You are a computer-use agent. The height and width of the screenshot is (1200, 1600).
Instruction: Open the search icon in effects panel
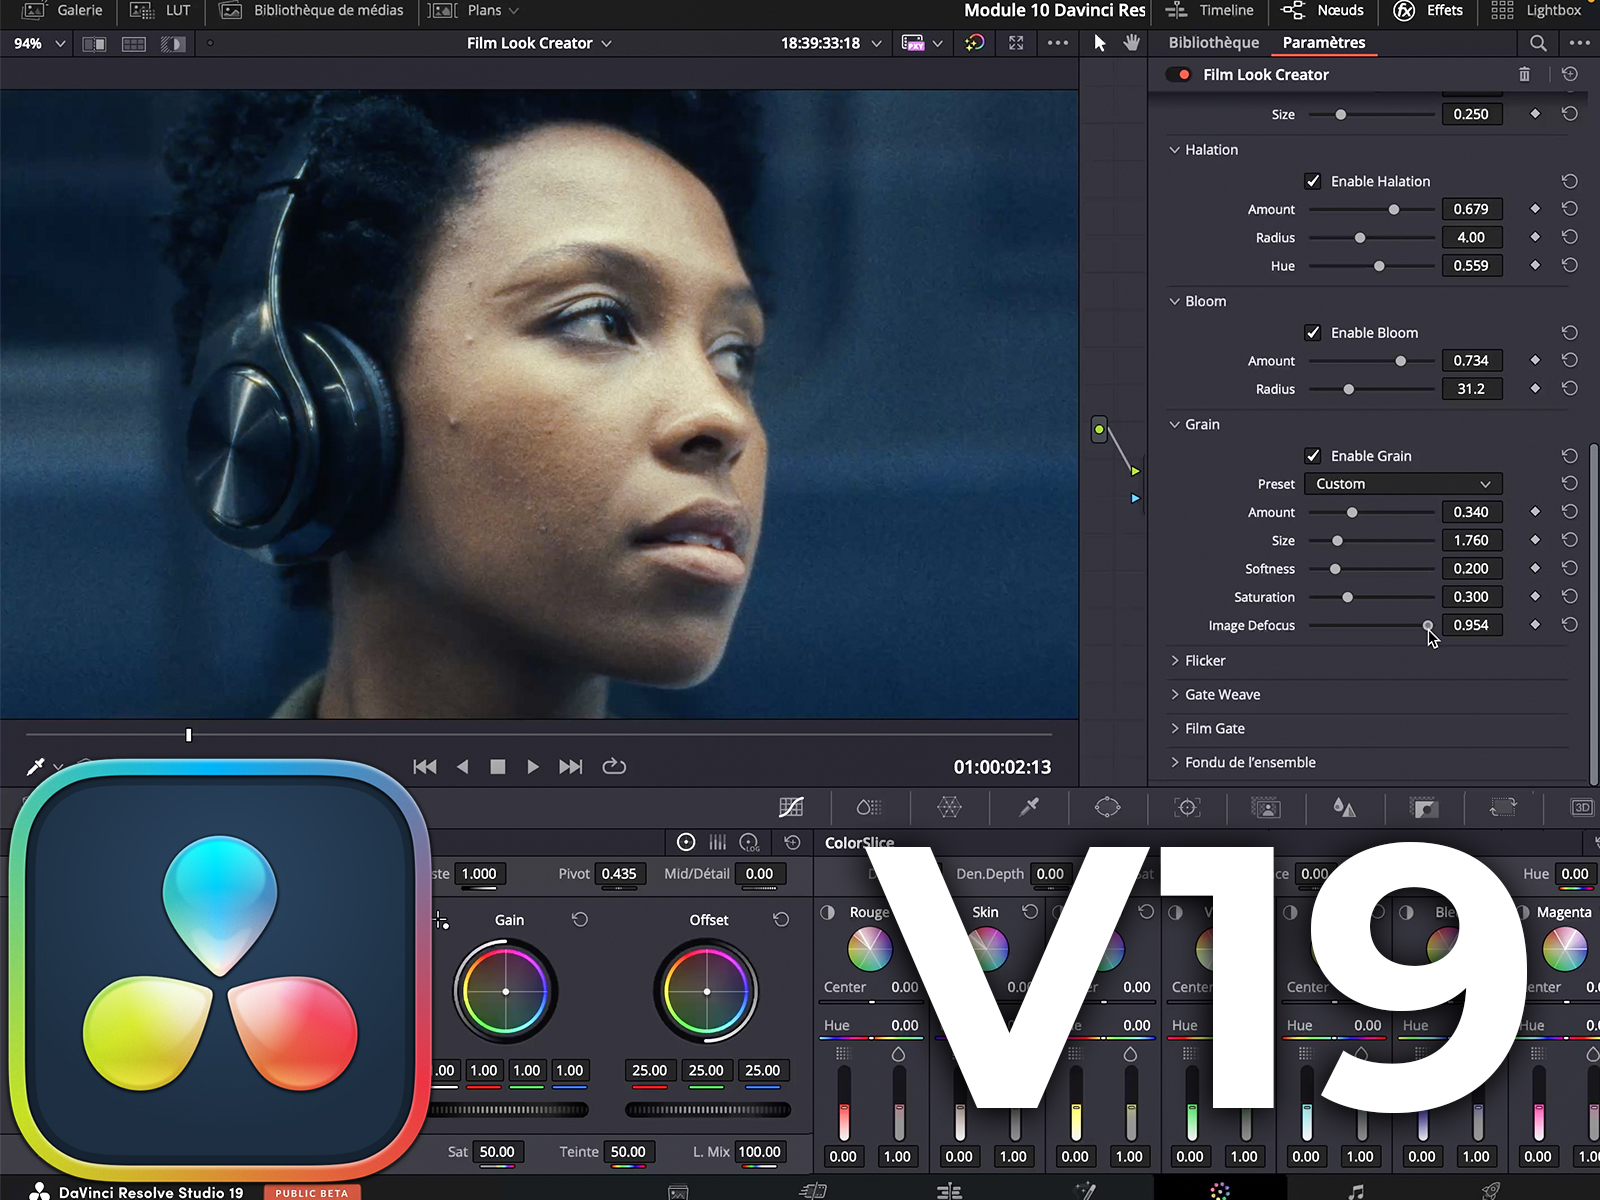tap(1538, 43)
